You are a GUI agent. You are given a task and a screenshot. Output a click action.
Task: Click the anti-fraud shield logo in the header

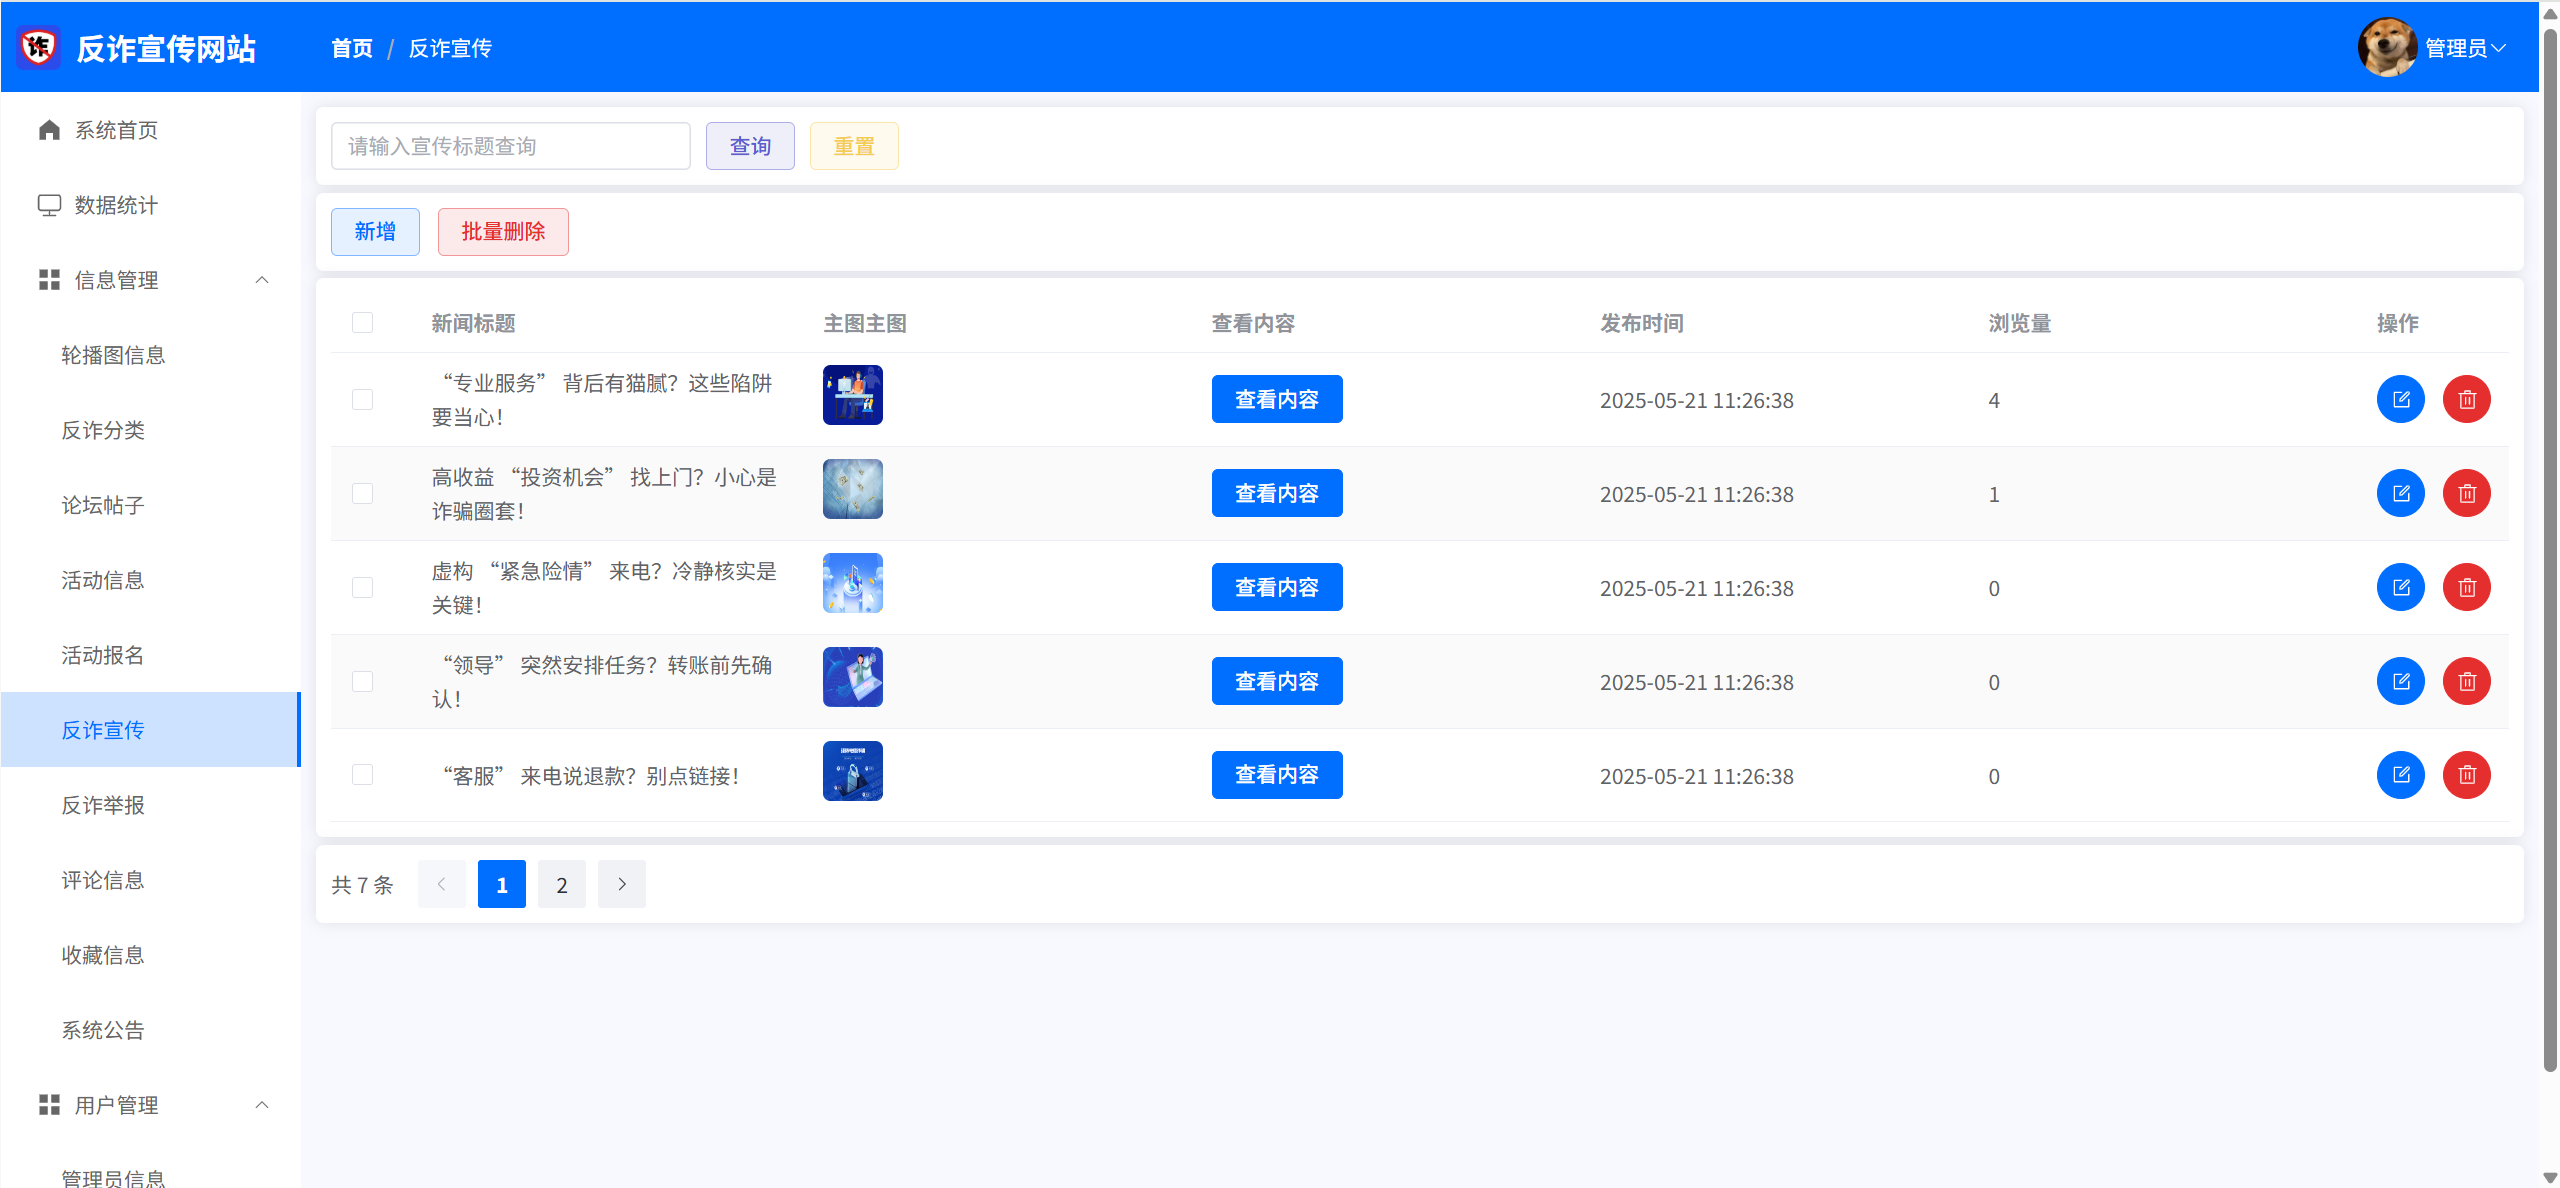(x=39, y=48)
